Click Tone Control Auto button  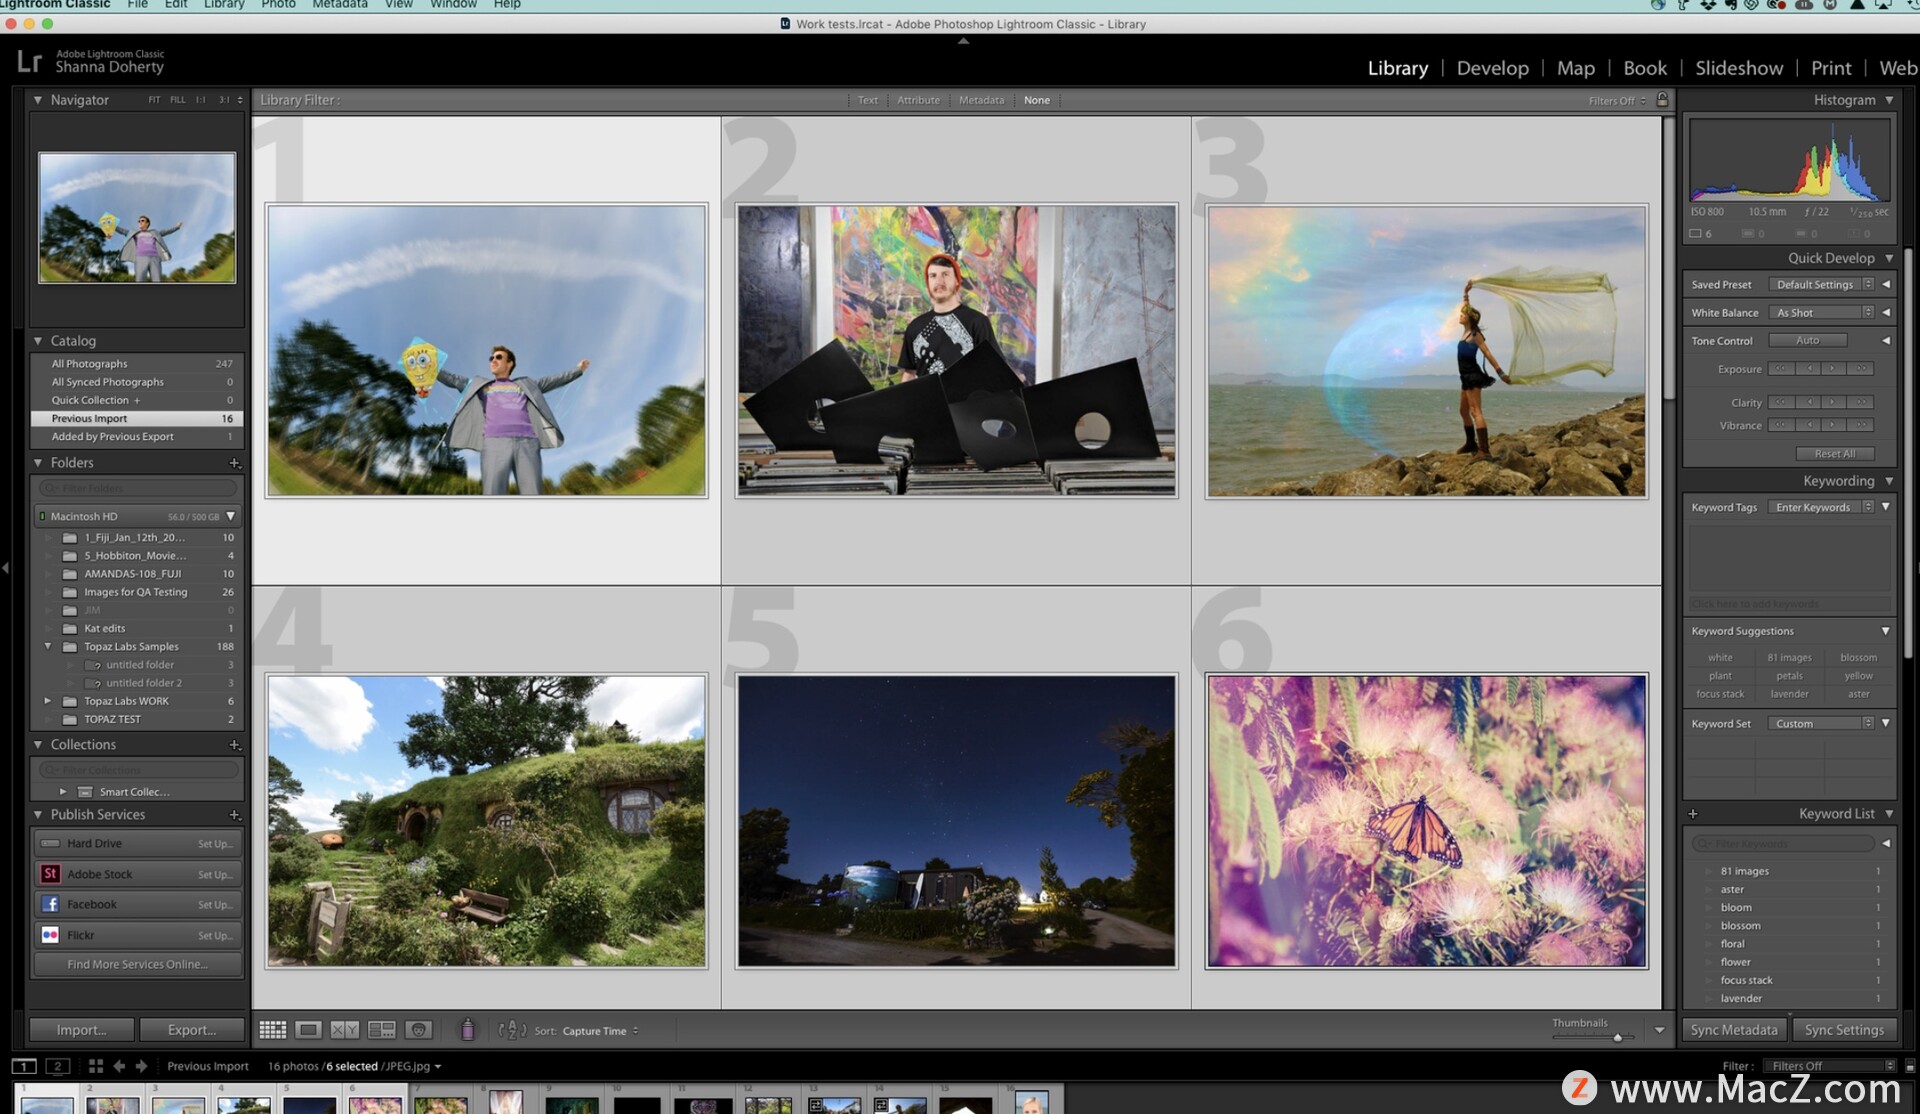coord(1807,341)
